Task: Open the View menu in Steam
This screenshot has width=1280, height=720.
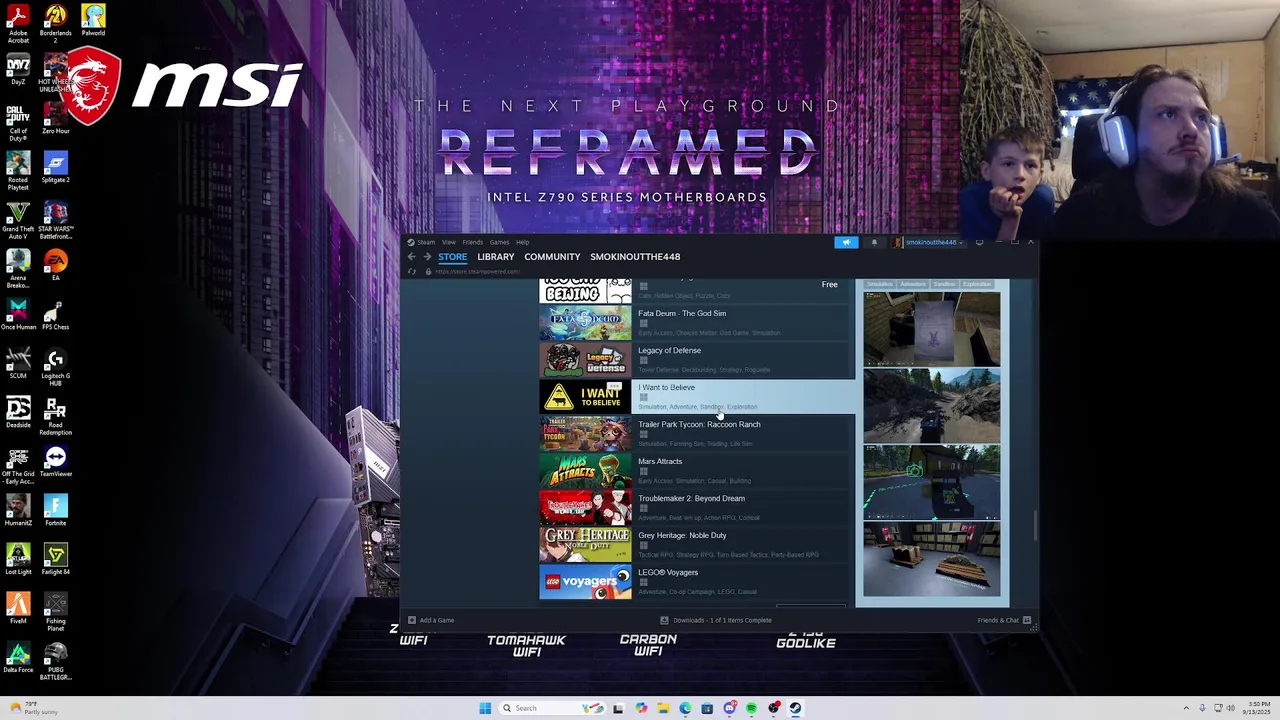Action: pos(449,242)
